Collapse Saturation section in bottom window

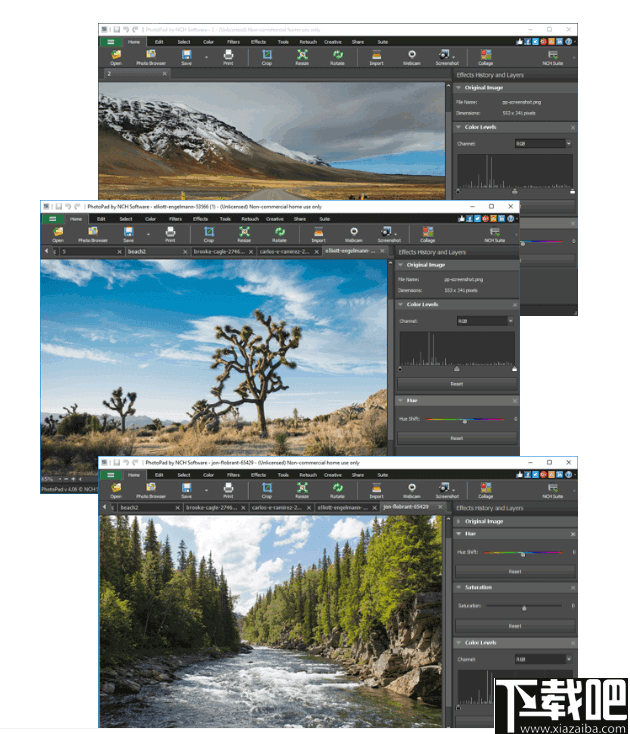pos(459,587)
